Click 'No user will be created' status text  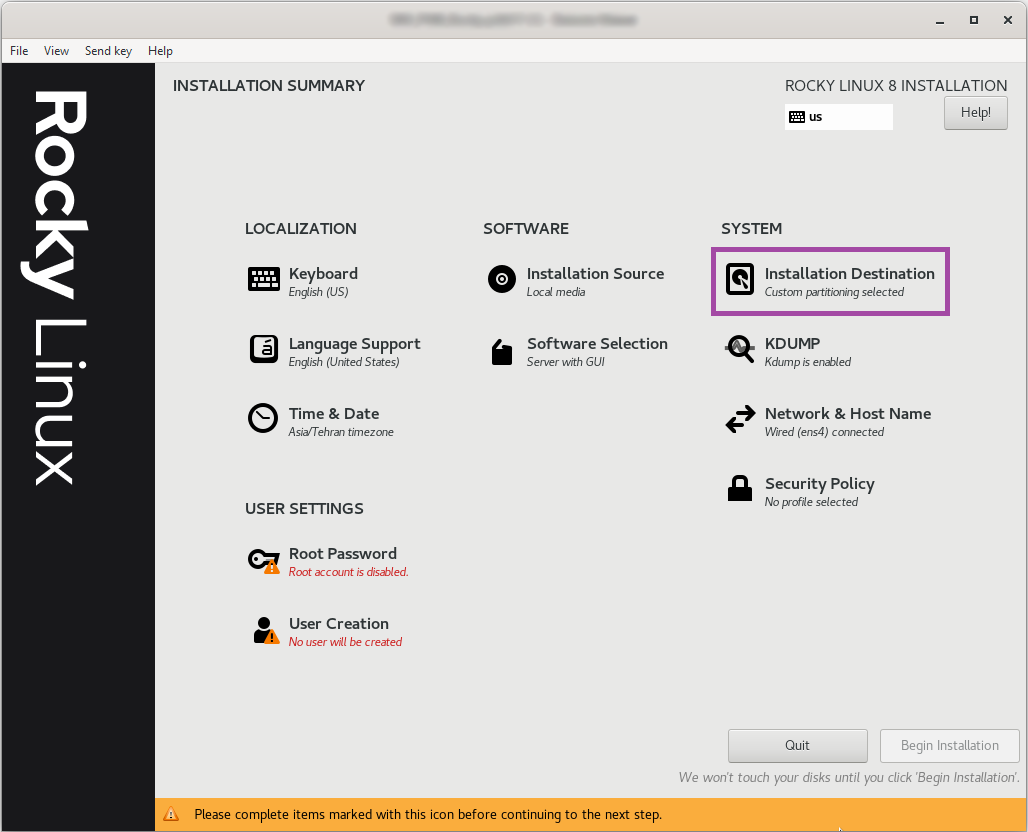click(x=346, y=642)
